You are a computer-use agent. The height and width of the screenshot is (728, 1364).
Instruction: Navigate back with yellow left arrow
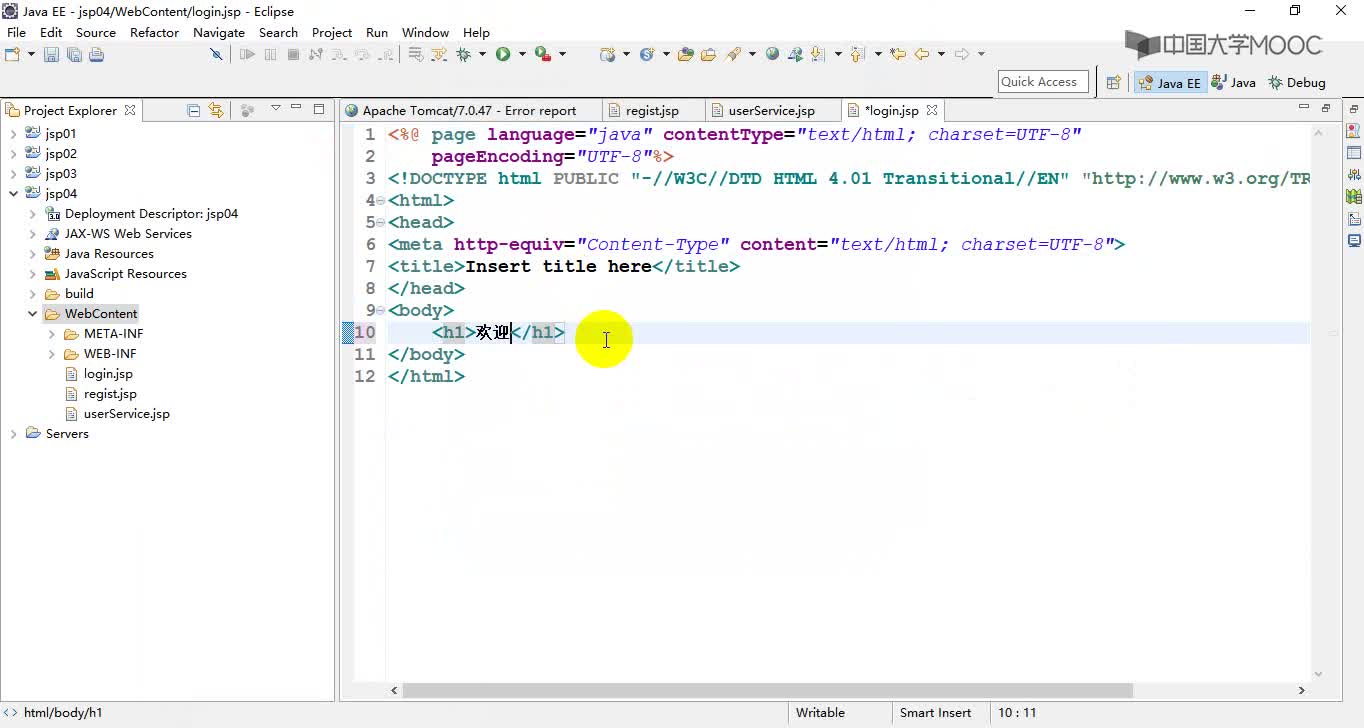click(922, 54)
